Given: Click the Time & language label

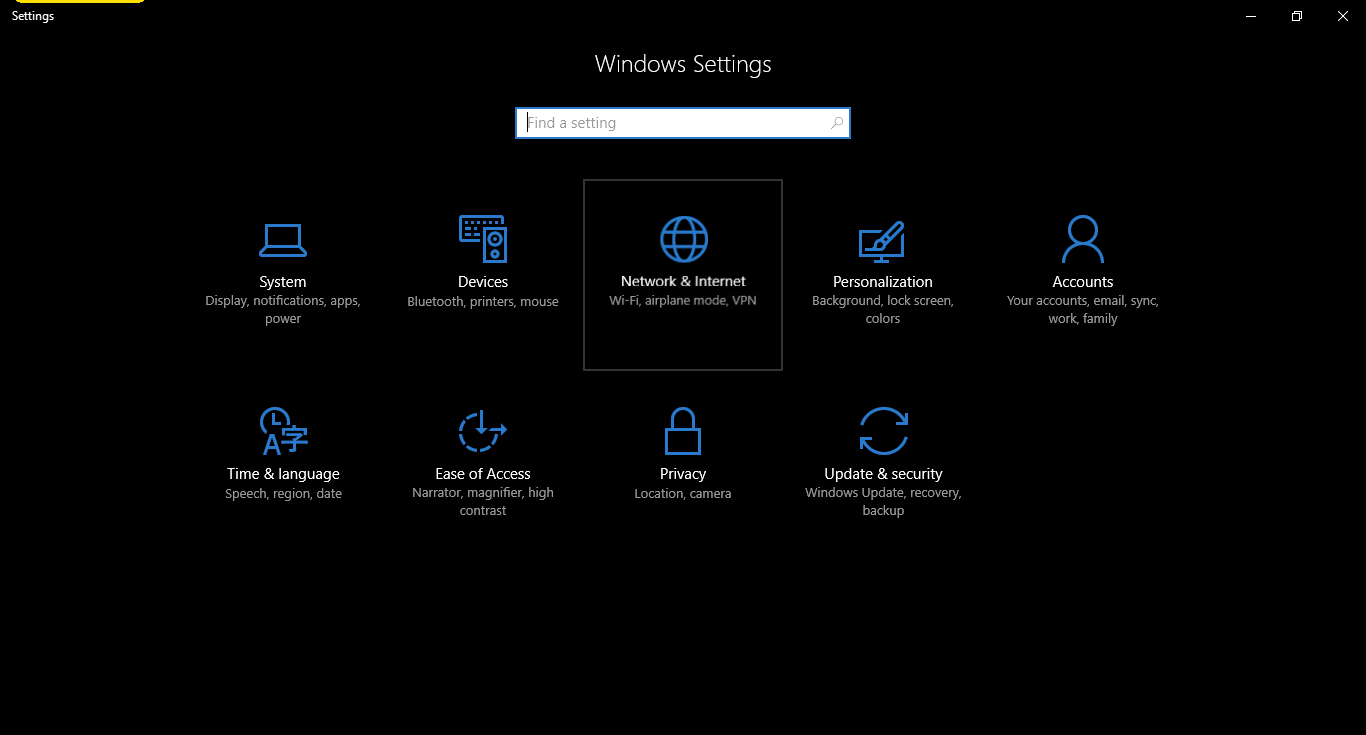Looking at the screenshot, I should (x=283, y=474).
